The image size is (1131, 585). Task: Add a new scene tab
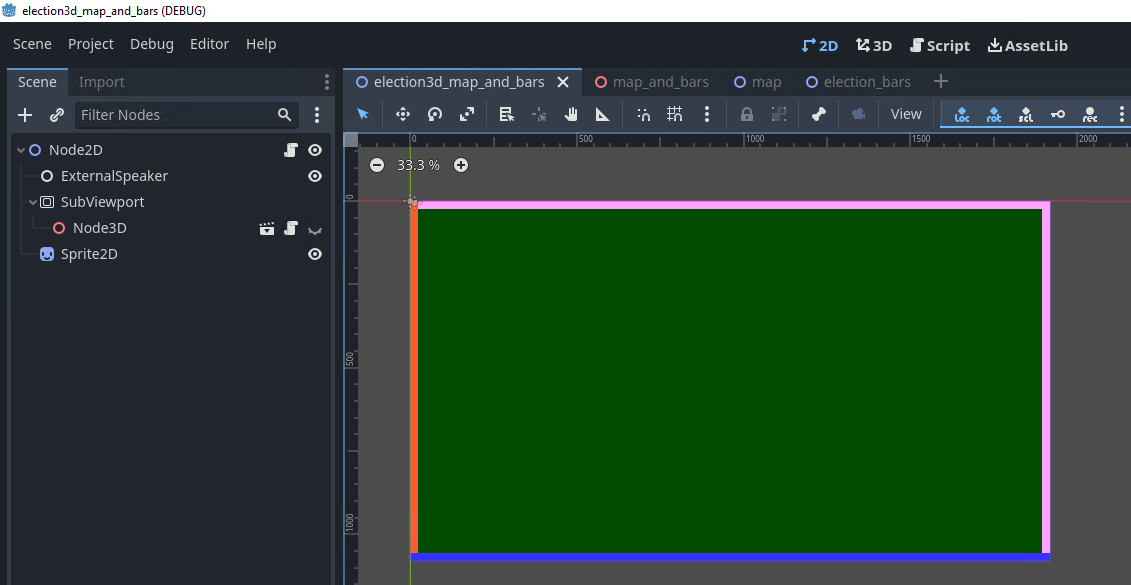941,82
